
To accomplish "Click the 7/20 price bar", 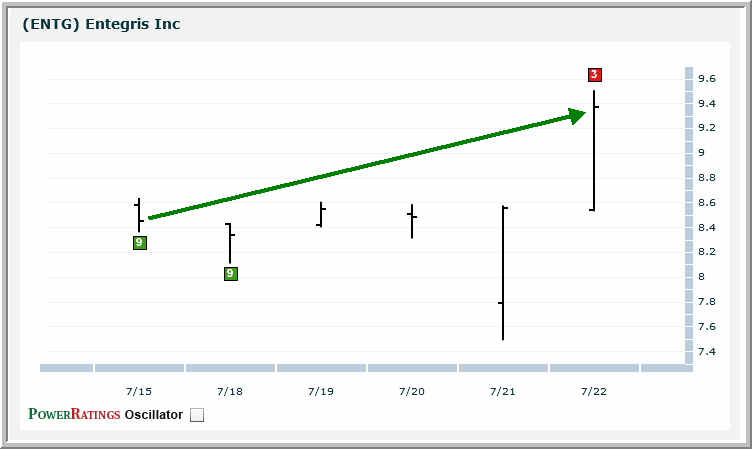I will click(x=412, y=221).
